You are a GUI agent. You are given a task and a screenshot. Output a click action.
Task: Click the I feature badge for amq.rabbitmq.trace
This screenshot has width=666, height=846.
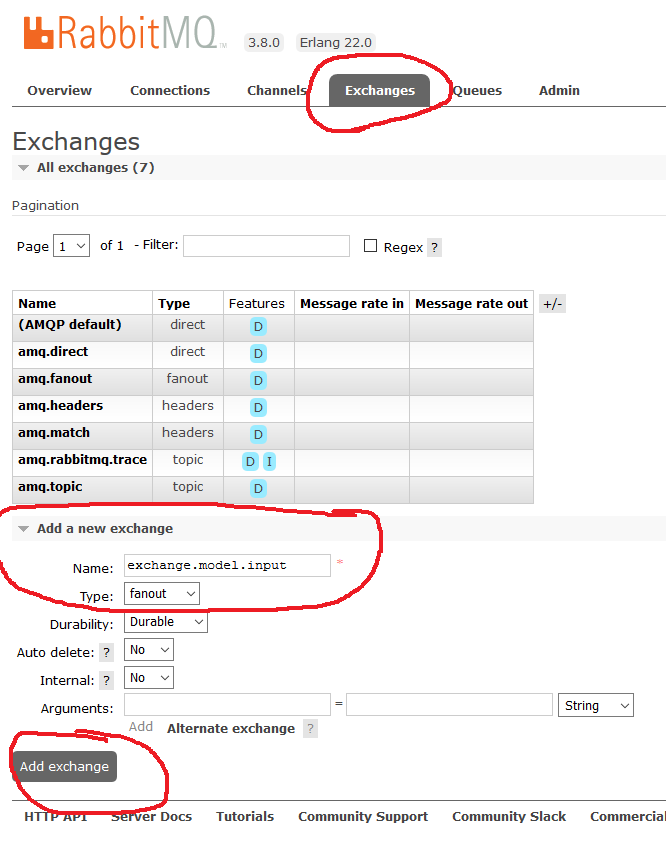(269, 461)
